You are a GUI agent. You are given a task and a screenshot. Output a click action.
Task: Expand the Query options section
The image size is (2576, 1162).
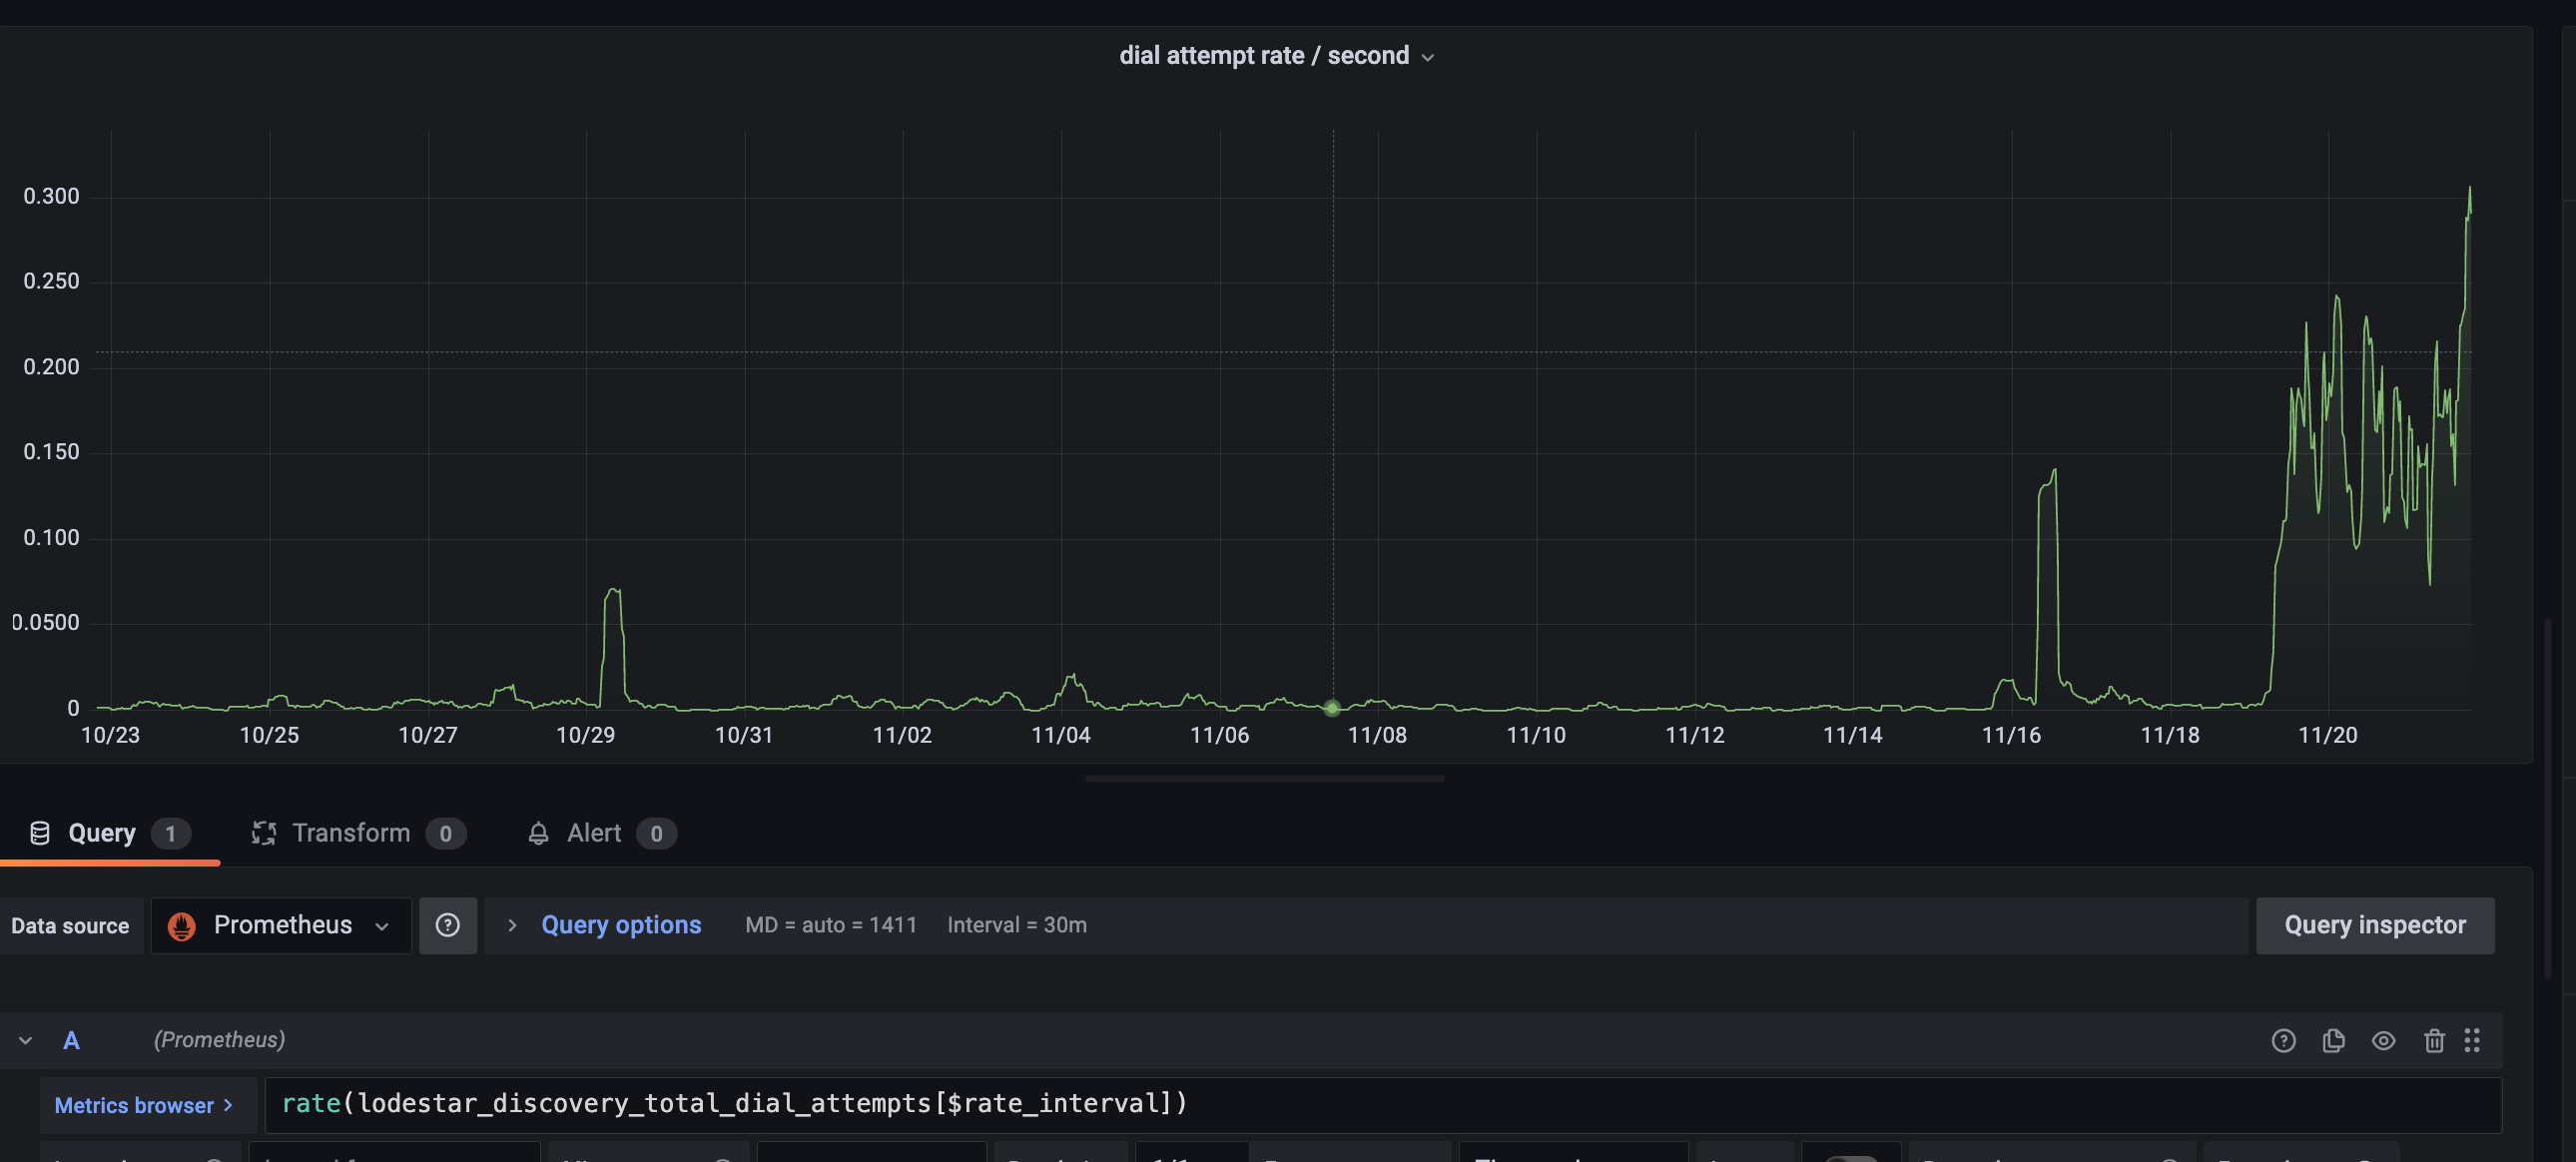(x=620, y=925)
